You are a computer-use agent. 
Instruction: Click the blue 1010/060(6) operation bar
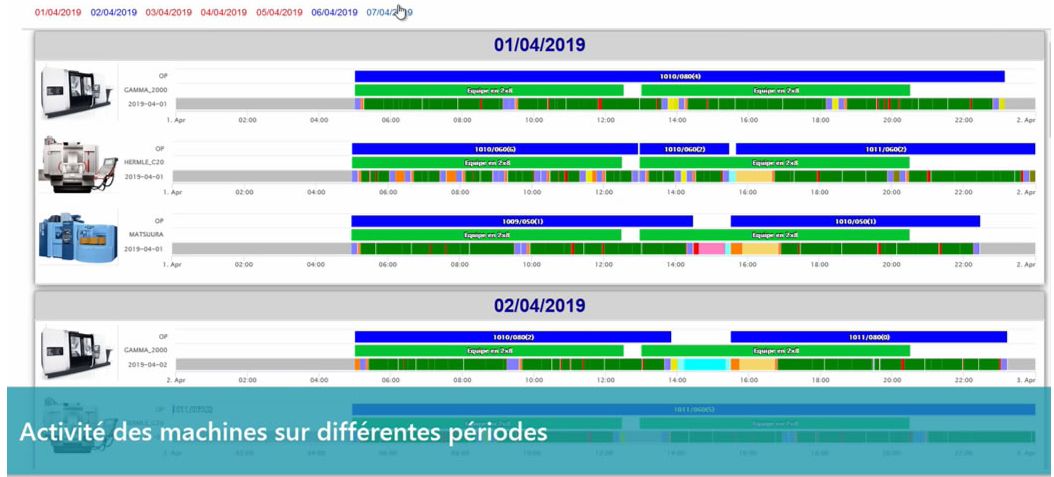coord(494,149)
